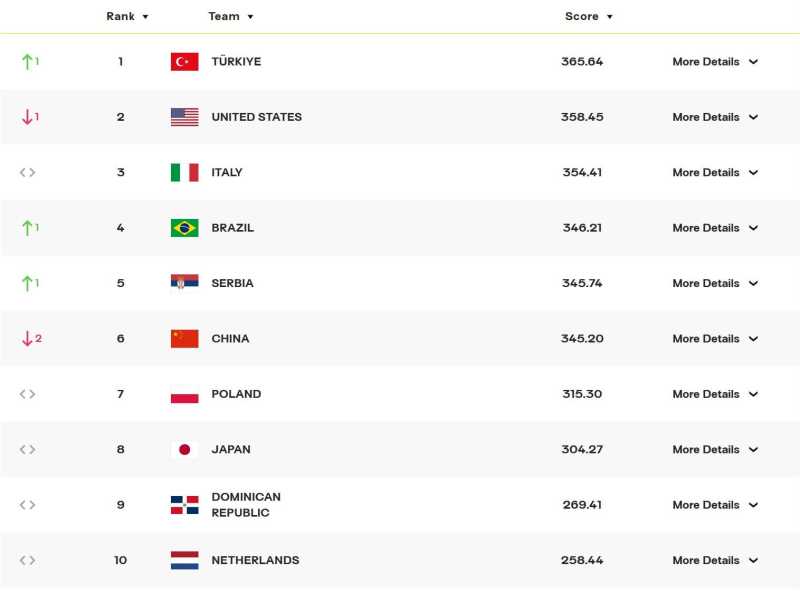Screen dimensions: 800x591
Task: Click the Brazil flag icon
Action: pos(184,228)
